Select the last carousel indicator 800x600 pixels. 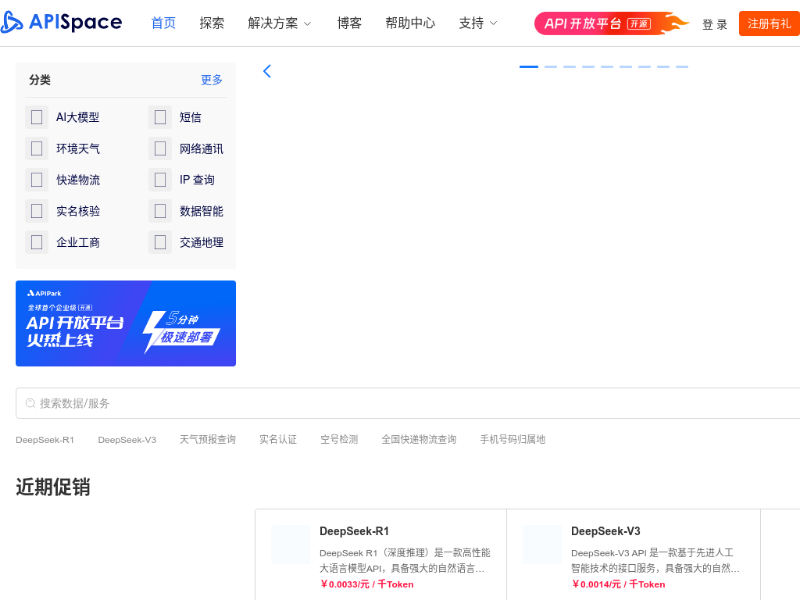click(x=682, y=67)
